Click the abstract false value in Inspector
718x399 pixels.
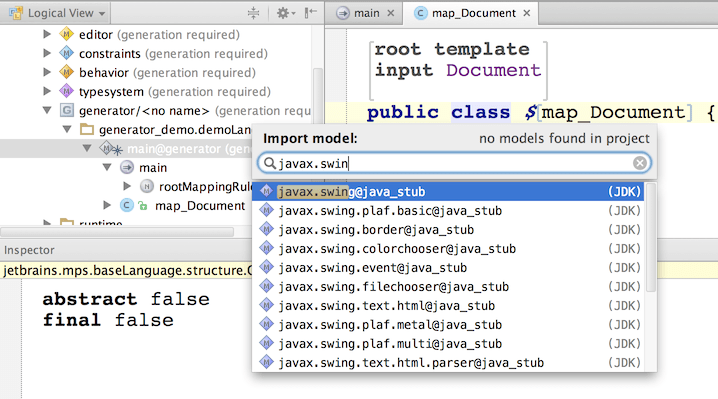click(x=180, y=299)
